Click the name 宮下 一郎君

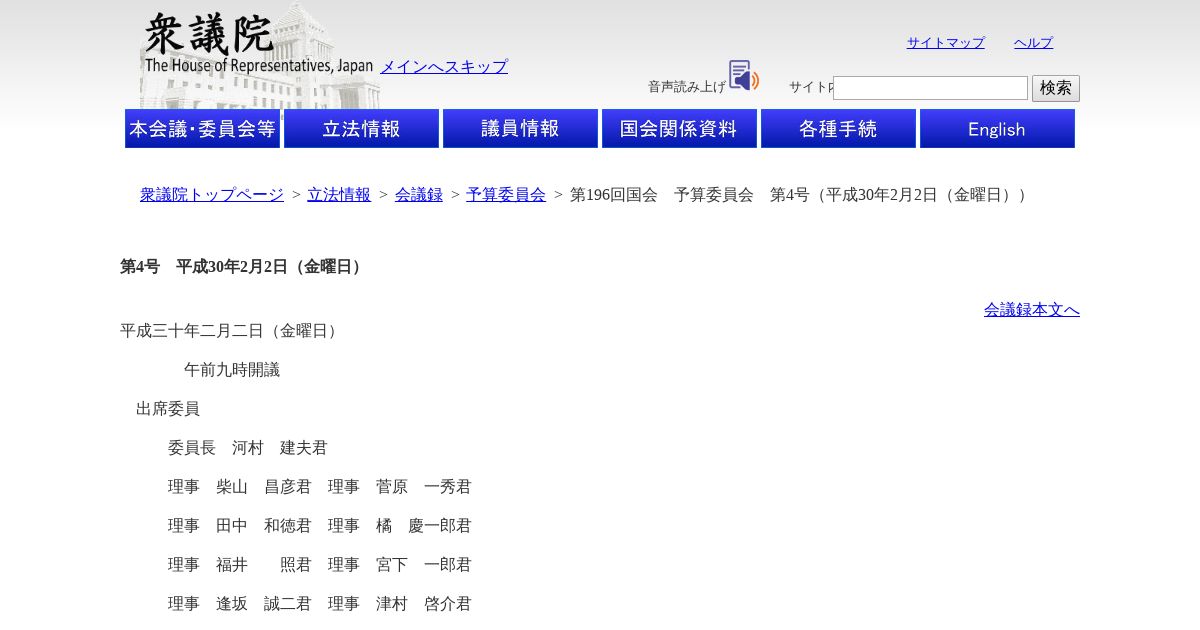(424, 565)
